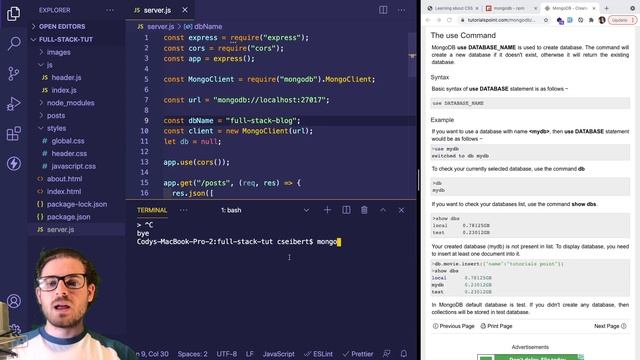The height and width of the screenshot is (360, 640).
Task: Click ESLint status bar item
Action: tap(318, 354)
